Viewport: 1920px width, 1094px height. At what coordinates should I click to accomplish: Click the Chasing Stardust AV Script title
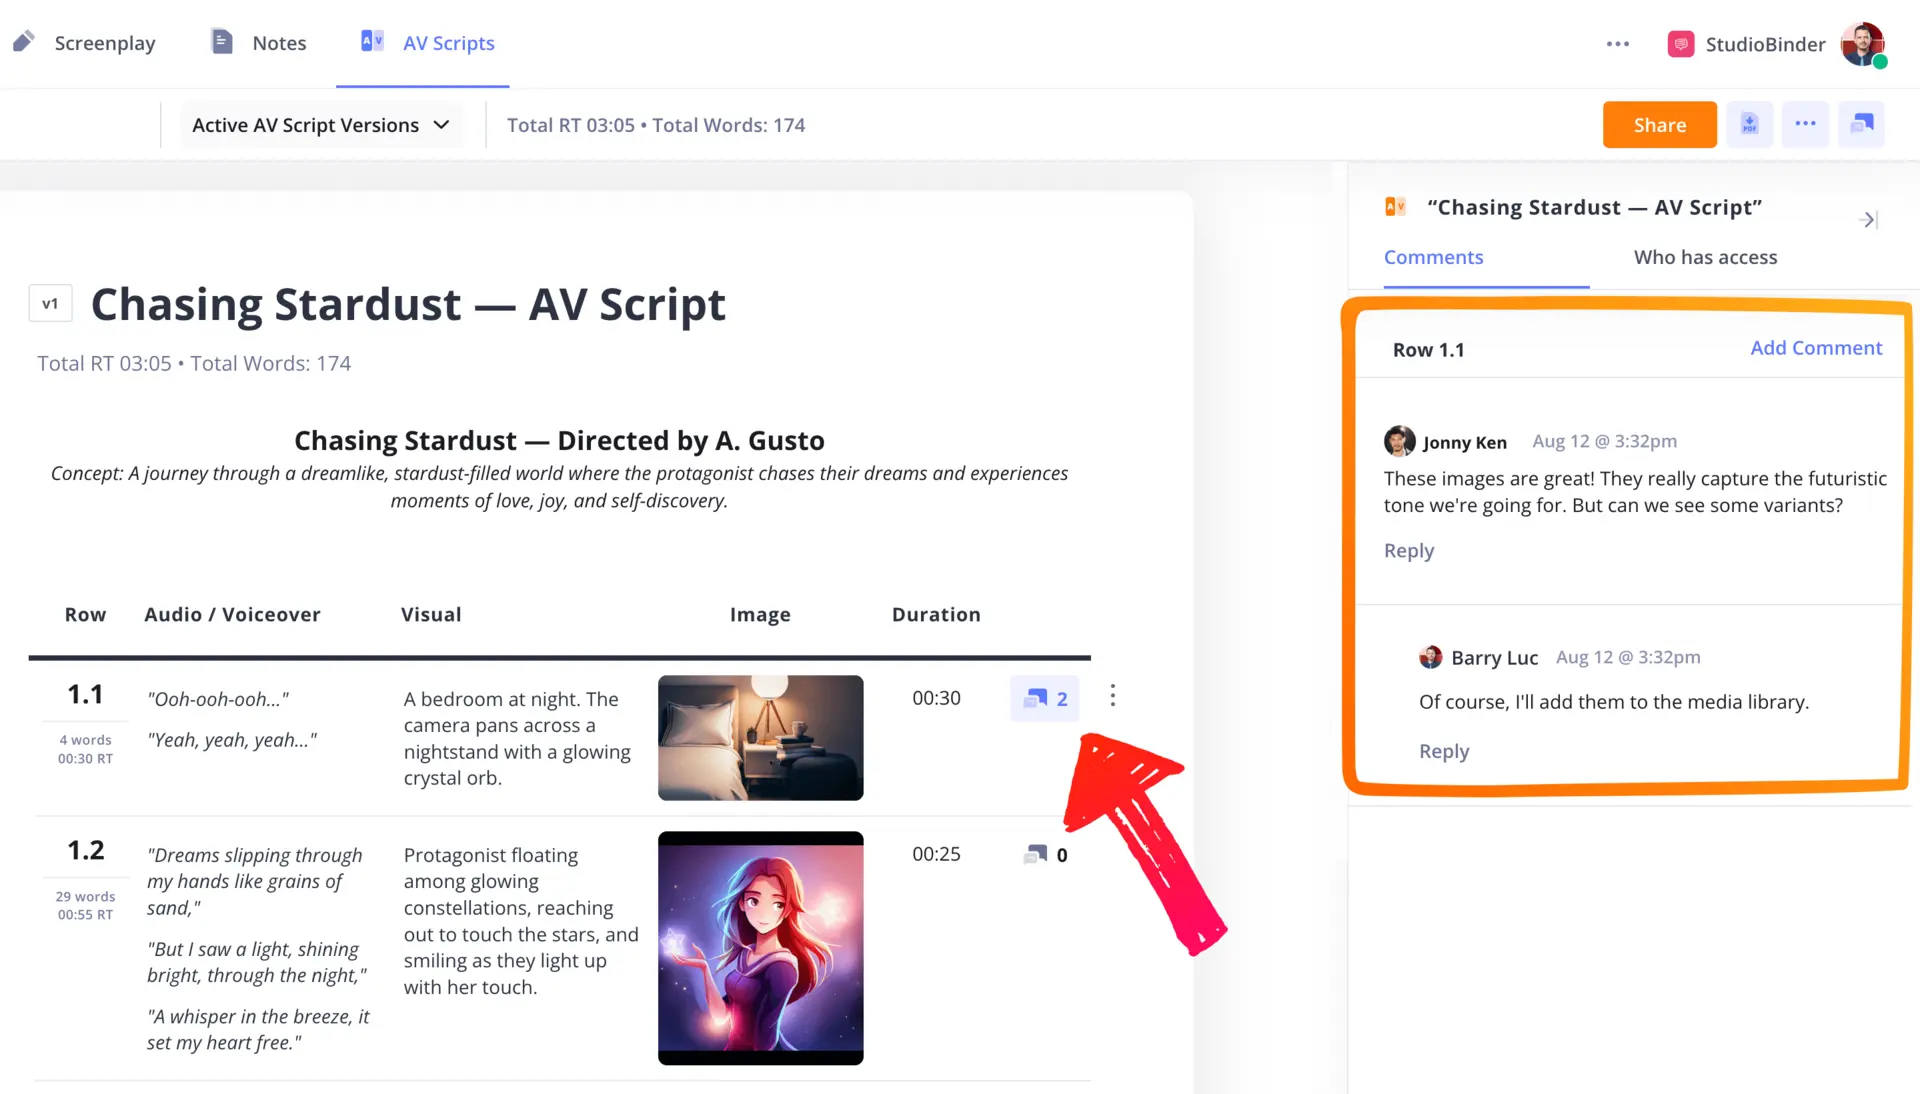pos(408,304)
